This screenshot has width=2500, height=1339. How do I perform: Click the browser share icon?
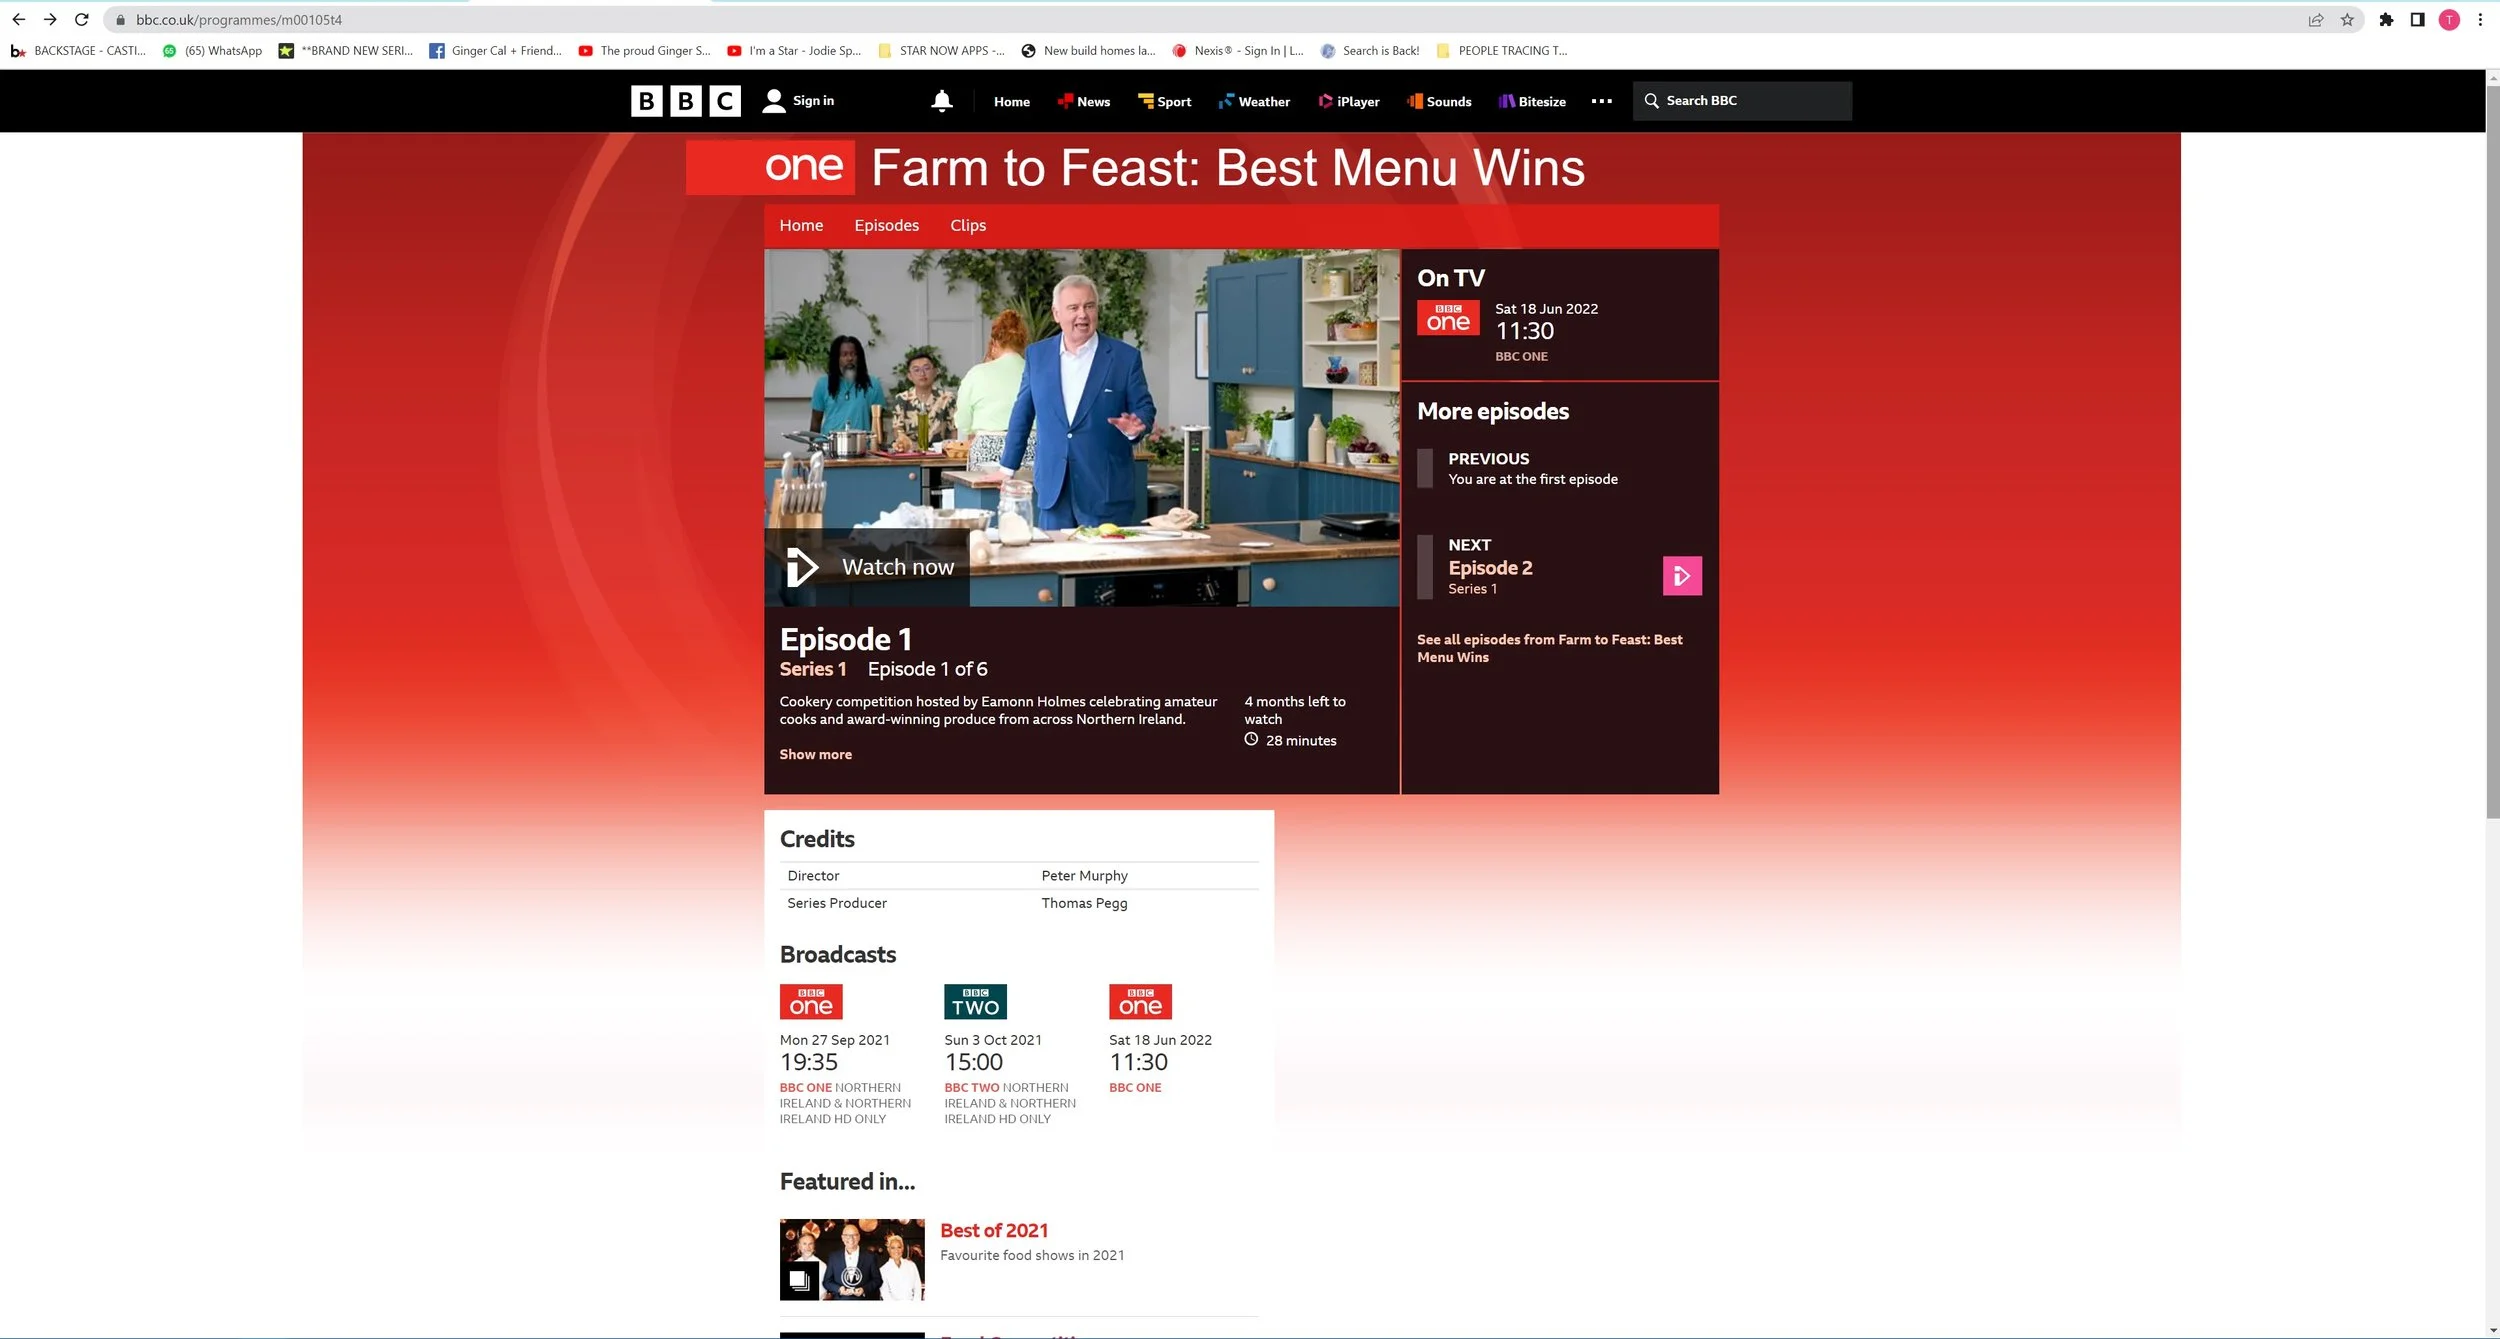[x=2315, y=19]
